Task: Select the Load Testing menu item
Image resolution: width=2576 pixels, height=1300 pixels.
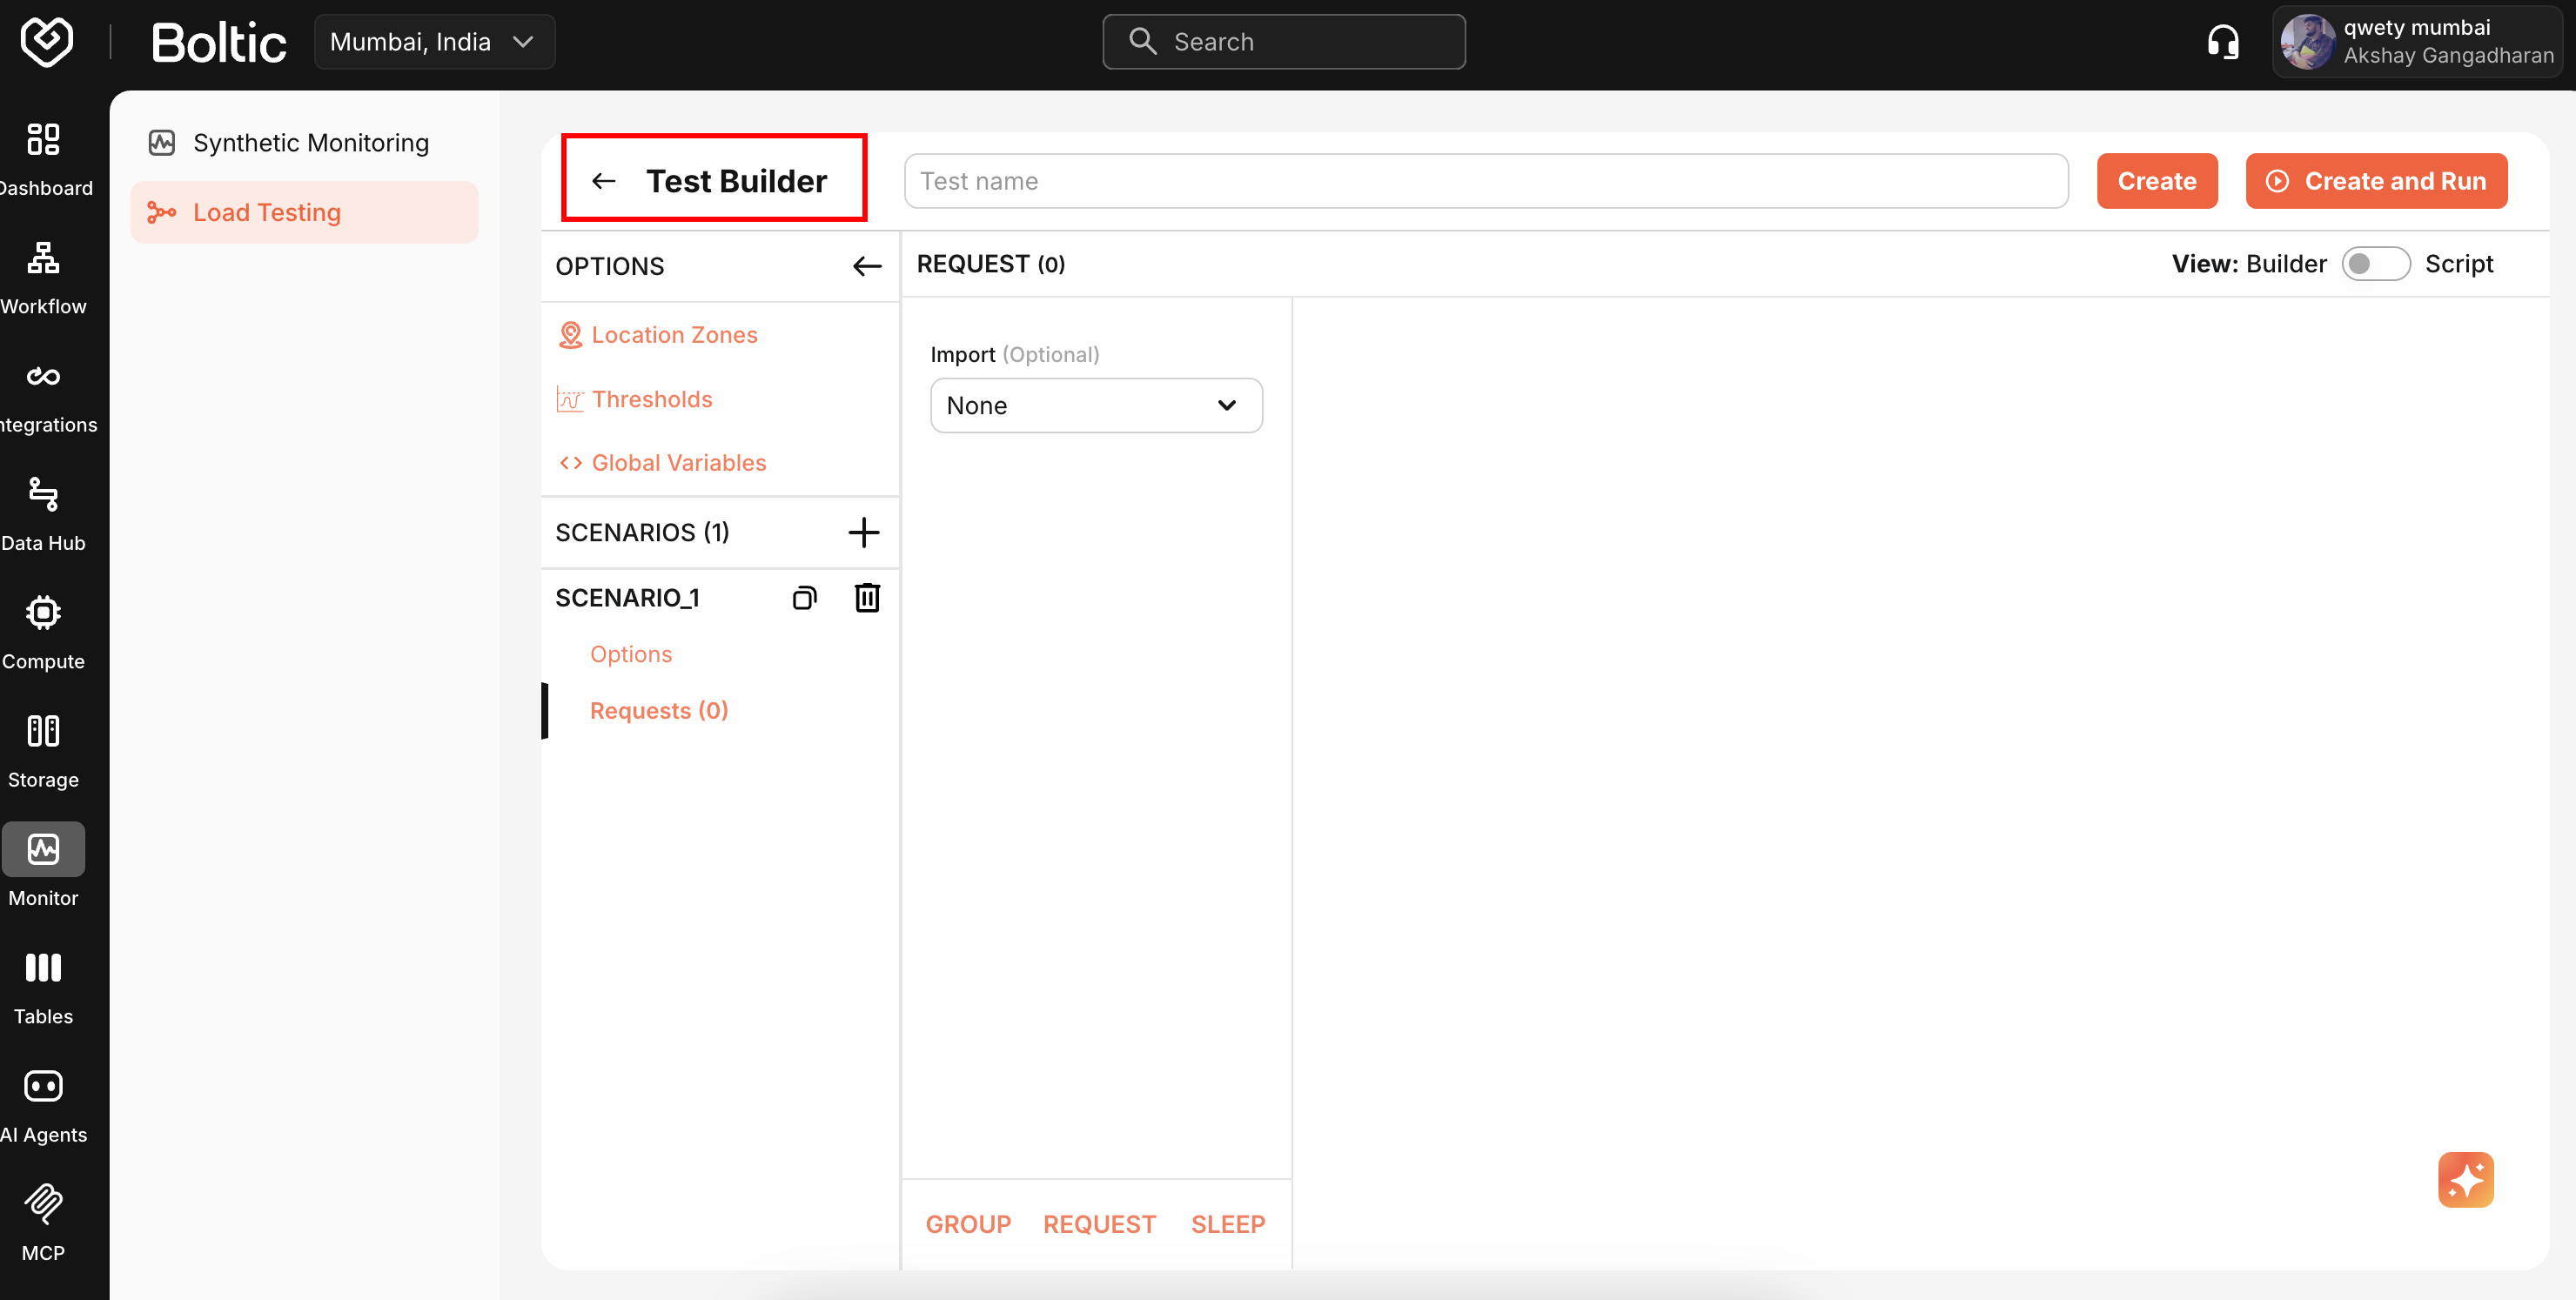Action: (x=266, y=212)
